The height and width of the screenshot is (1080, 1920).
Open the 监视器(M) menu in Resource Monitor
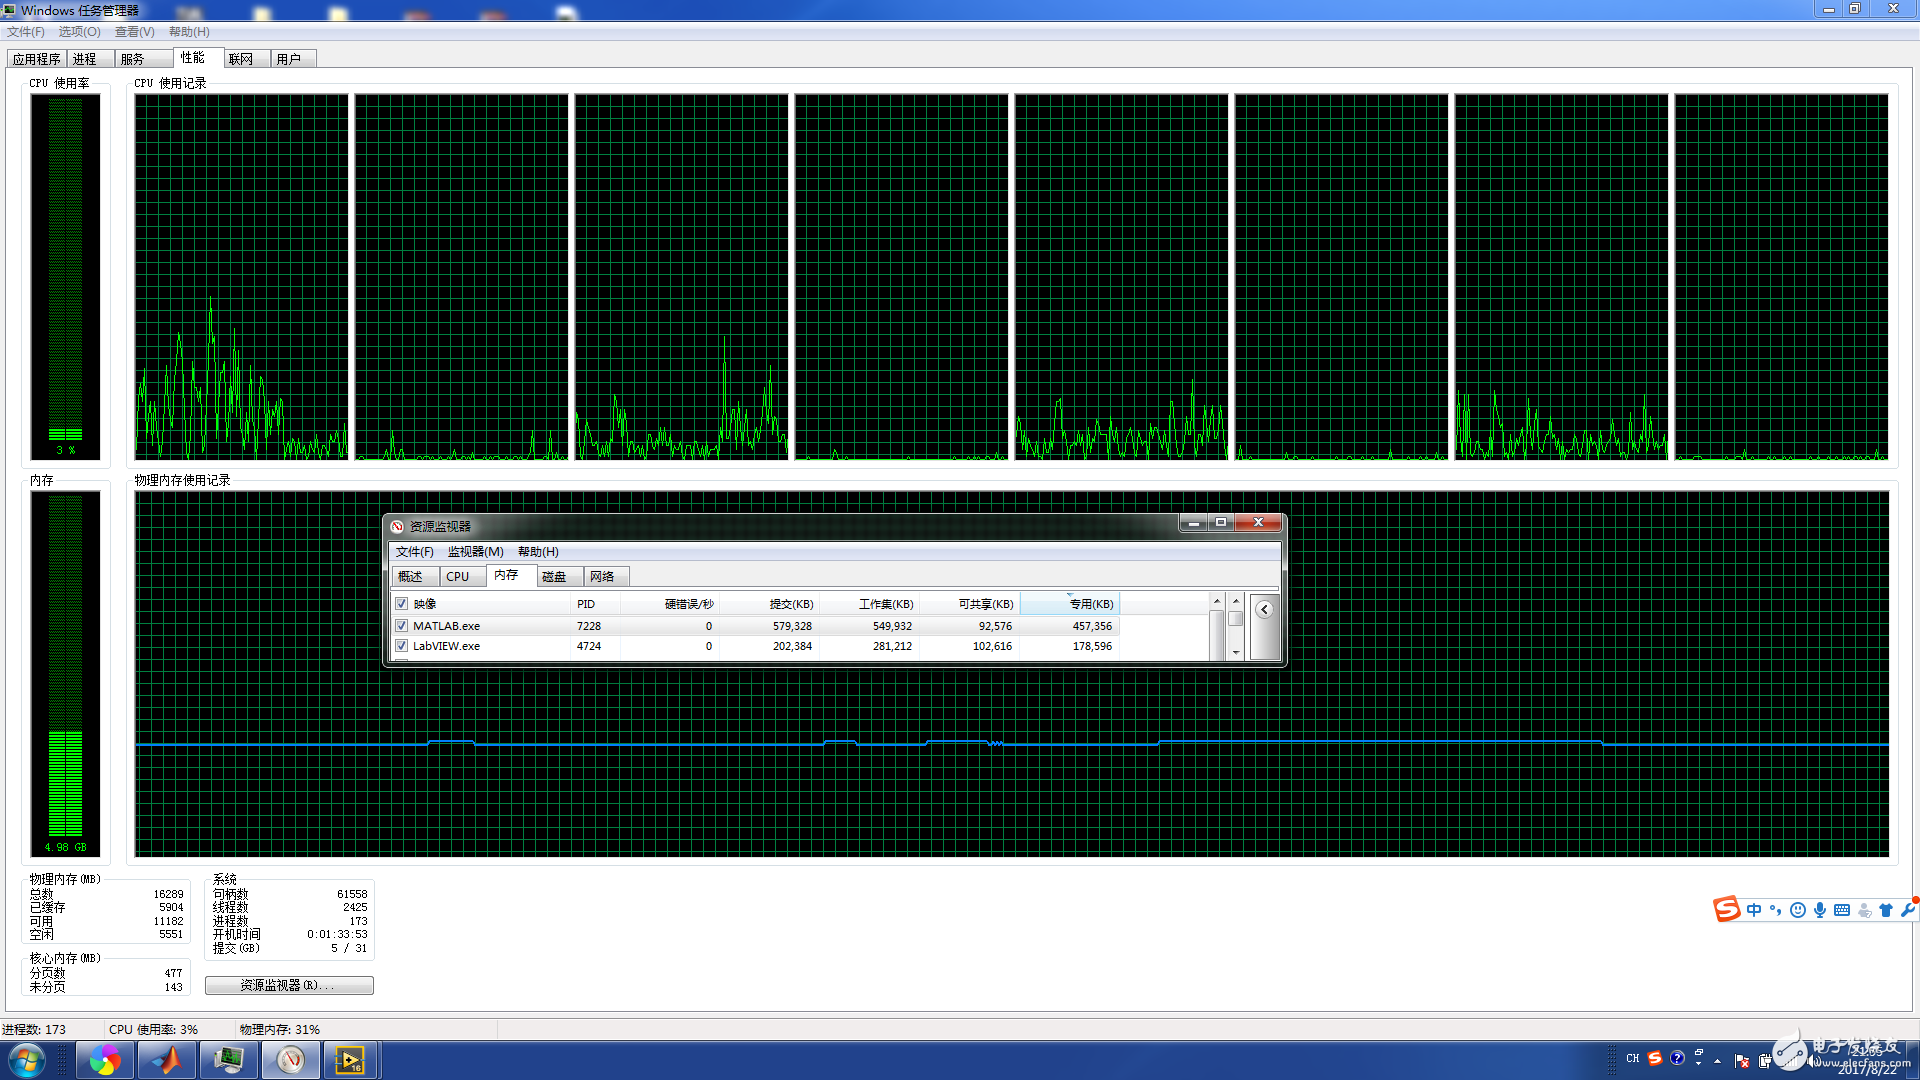coord(475,552)
